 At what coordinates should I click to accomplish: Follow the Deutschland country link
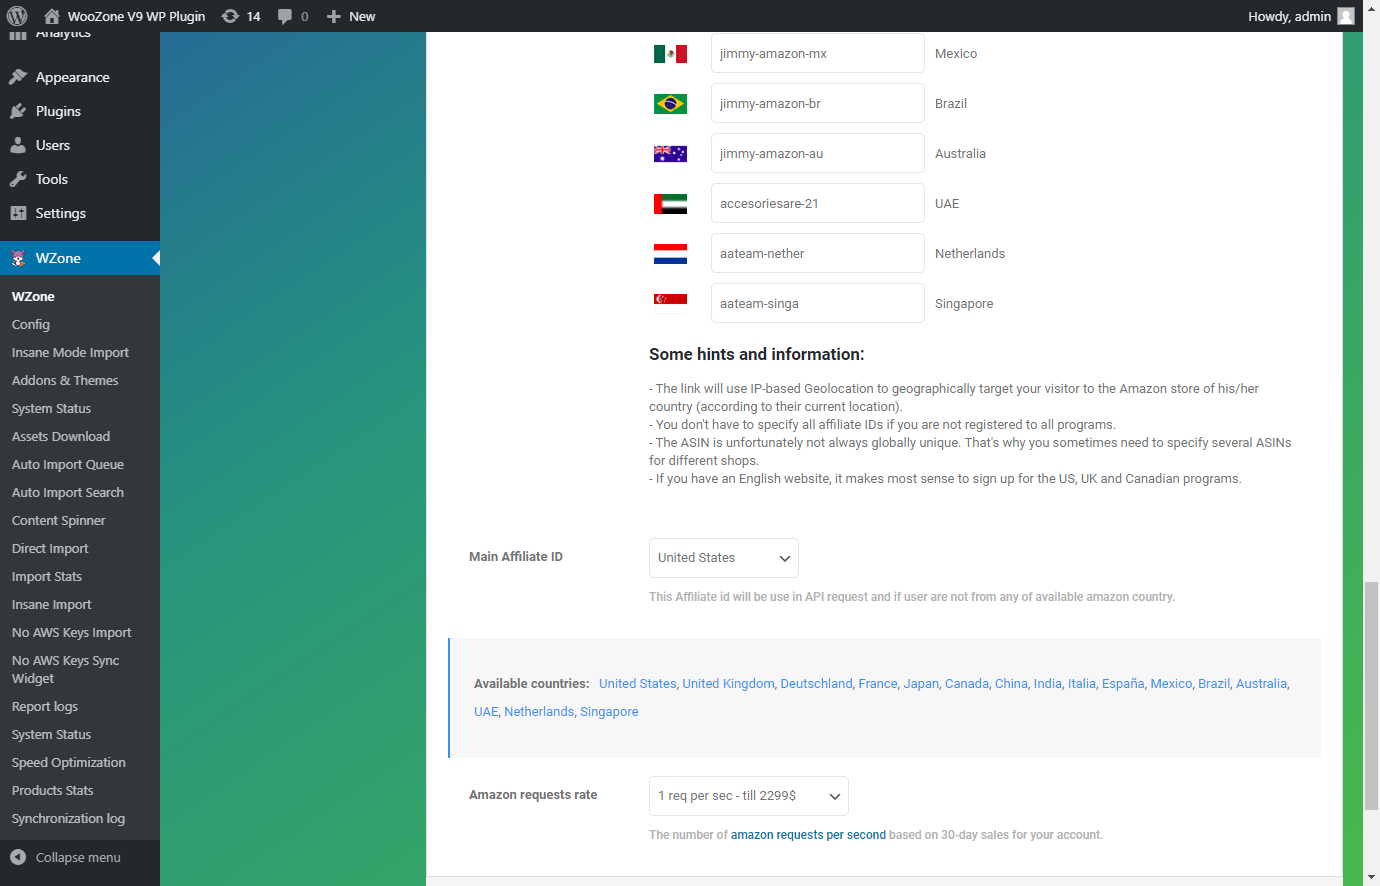click(x=816, y=684)
